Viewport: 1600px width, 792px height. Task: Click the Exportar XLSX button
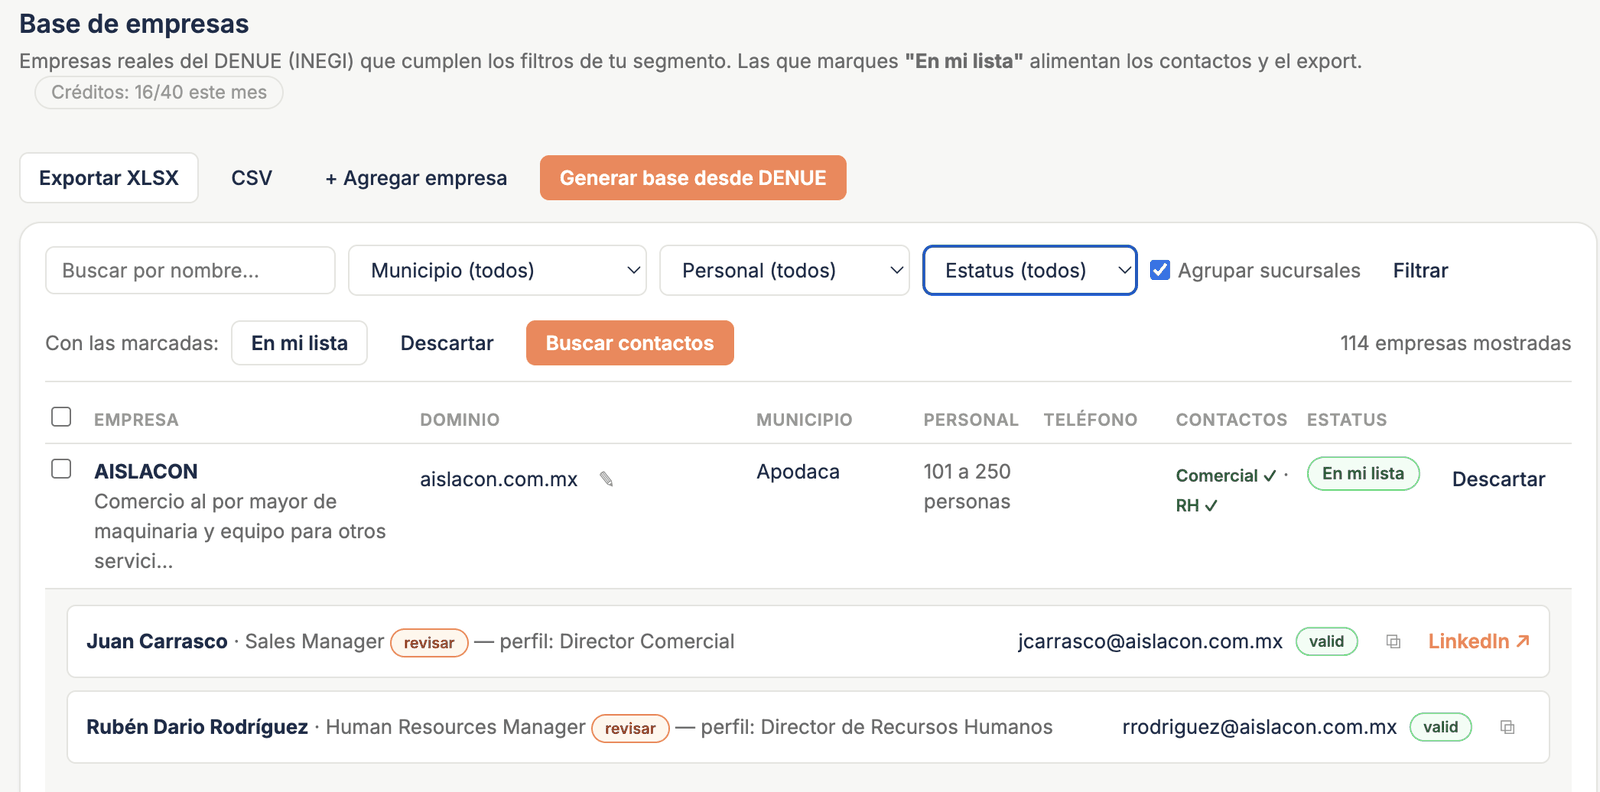109,178
